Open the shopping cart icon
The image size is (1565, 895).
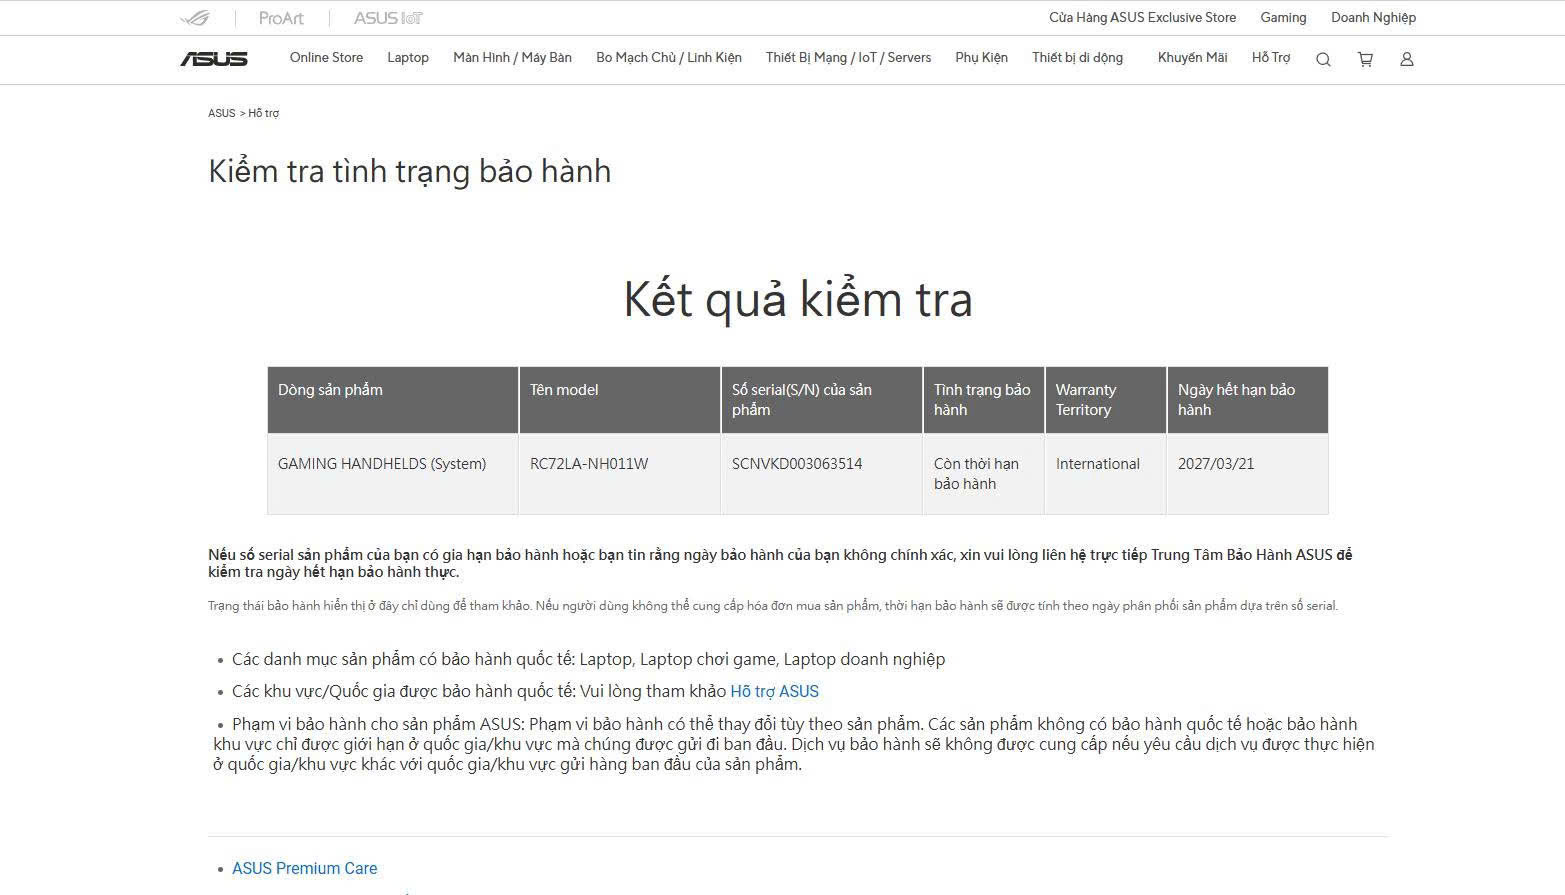pos(1365,59)
